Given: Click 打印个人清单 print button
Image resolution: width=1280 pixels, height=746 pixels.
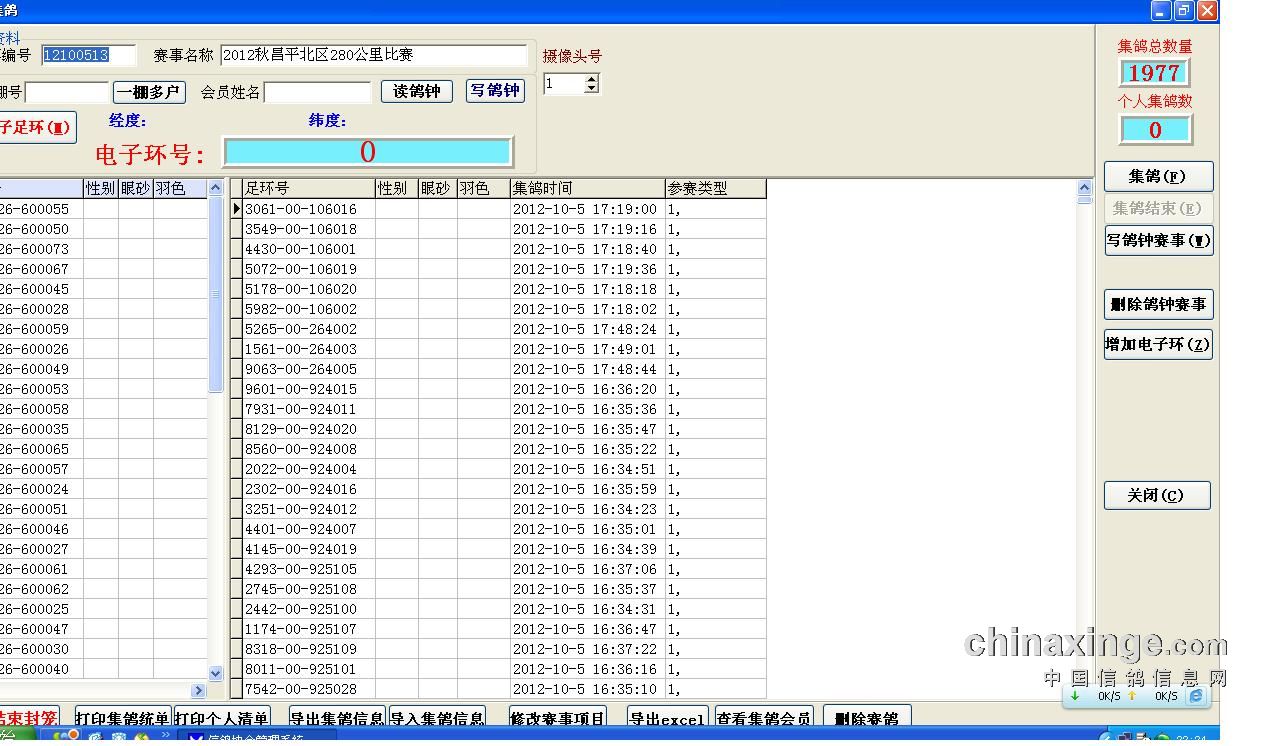Looking at the screenshot, I should (x=222, y=718).
